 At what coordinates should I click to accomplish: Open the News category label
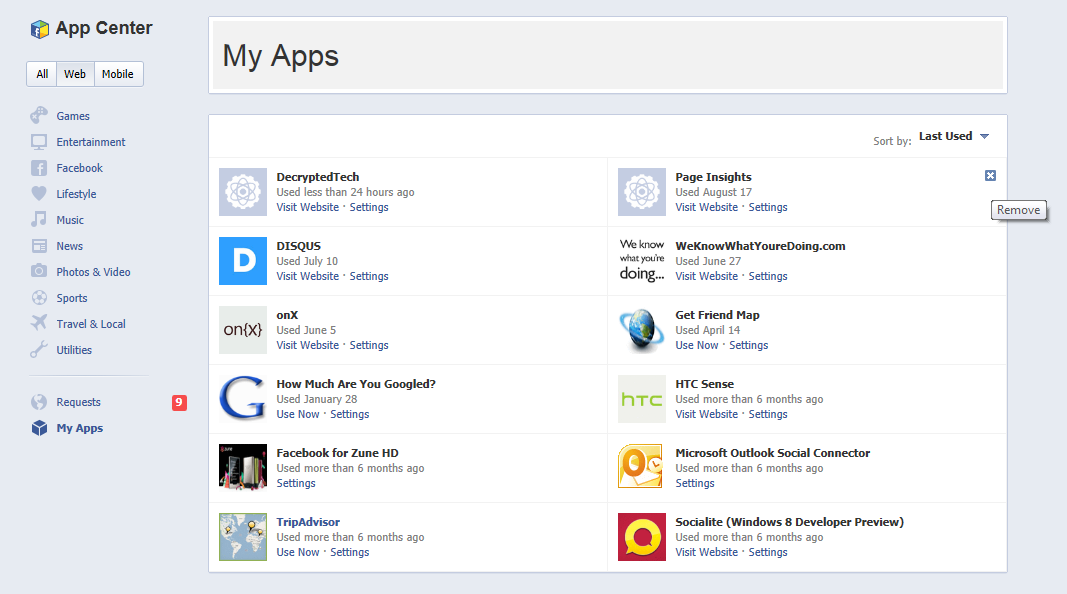[69, 246]
